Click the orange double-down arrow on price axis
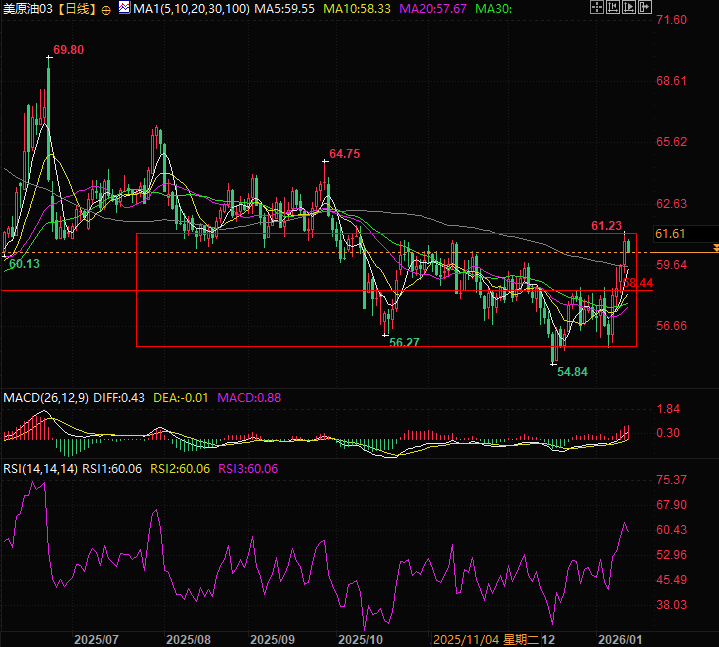The height and width of the screenshot is (647, 719). pyautogui.click(x=714, y=246)
